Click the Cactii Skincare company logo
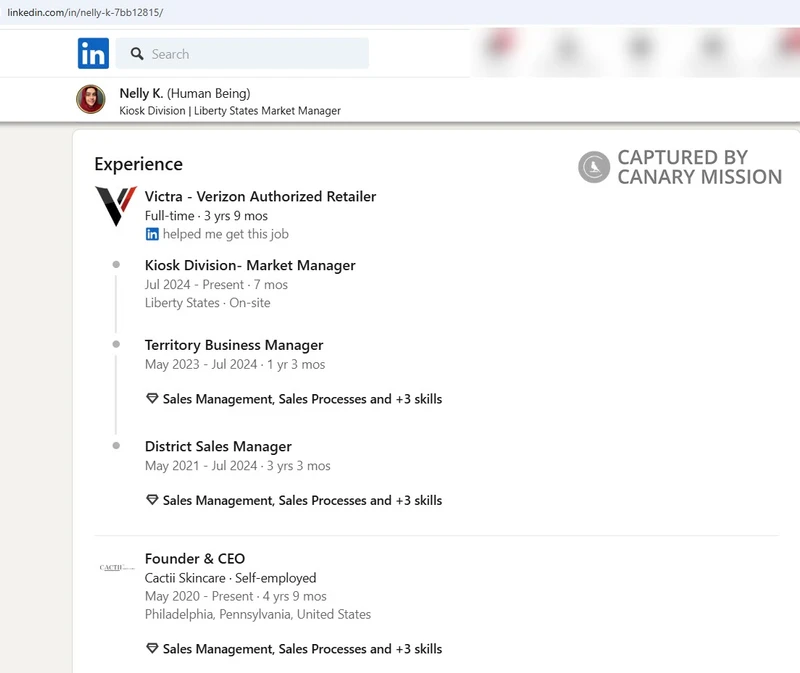 coord(117,567)
